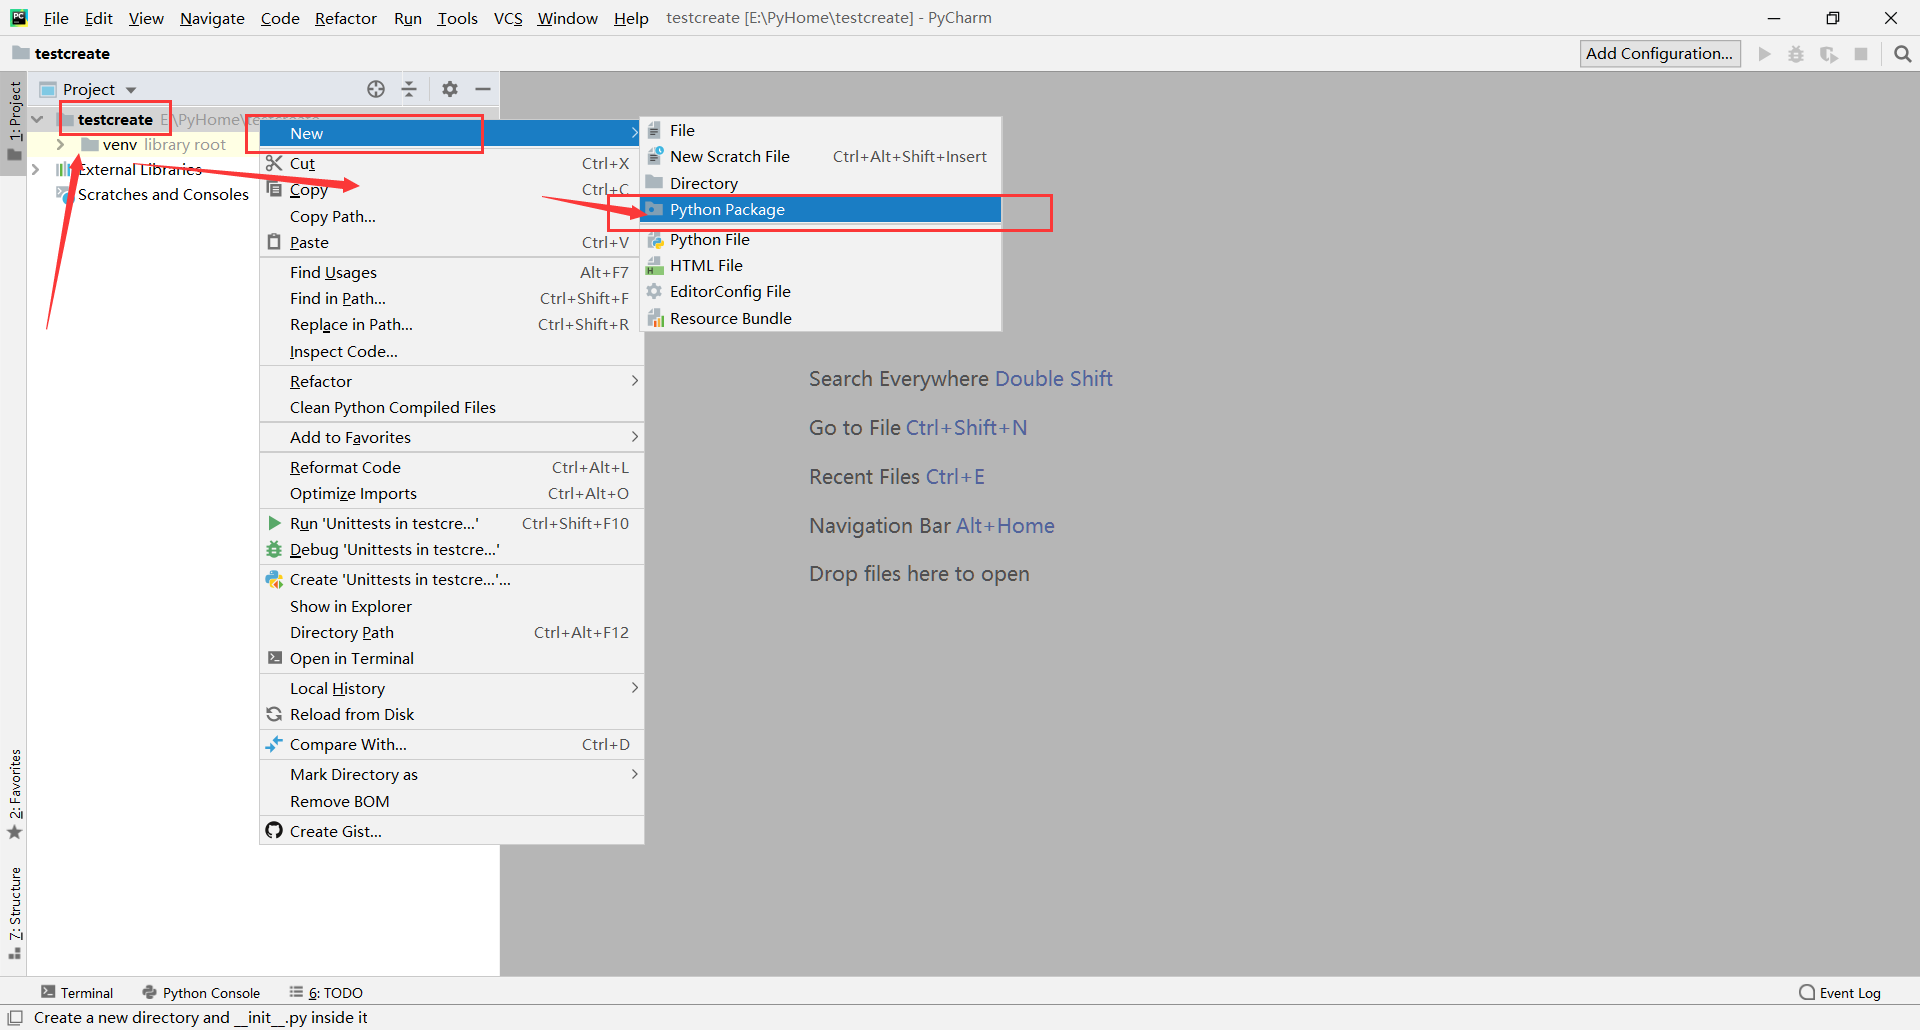Collapse the testcreate root folder
Viewport: 1920px width, 1030px height.
37,119
